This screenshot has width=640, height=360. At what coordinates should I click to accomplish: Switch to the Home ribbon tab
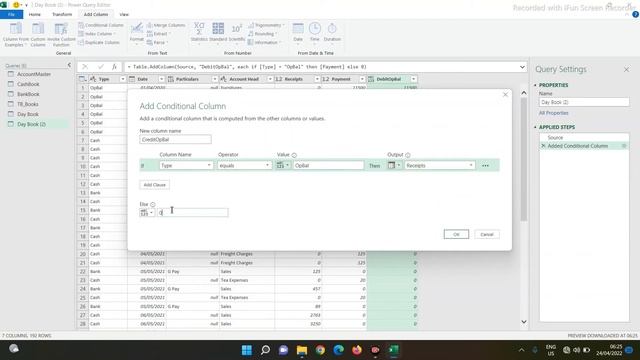click(x=35, y=14)
